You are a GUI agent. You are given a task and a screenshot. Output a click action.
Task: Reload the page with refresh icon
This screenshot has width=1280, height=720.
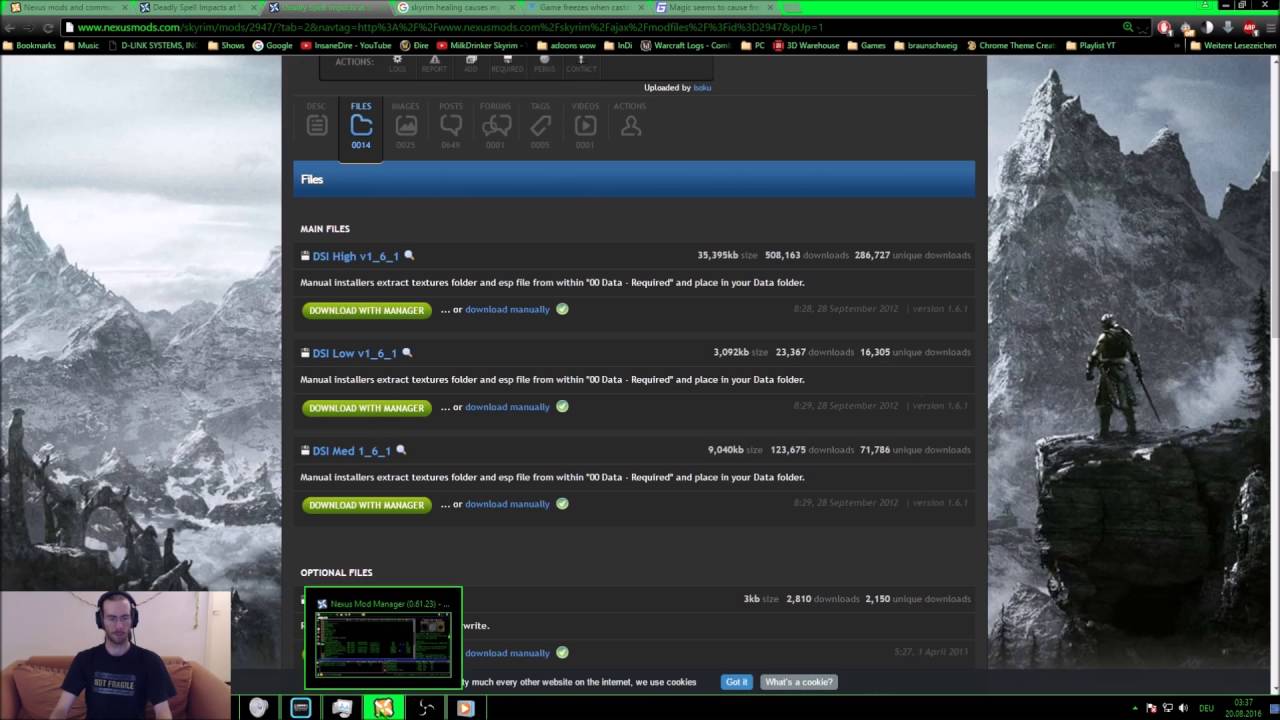(x=46, y=28)
